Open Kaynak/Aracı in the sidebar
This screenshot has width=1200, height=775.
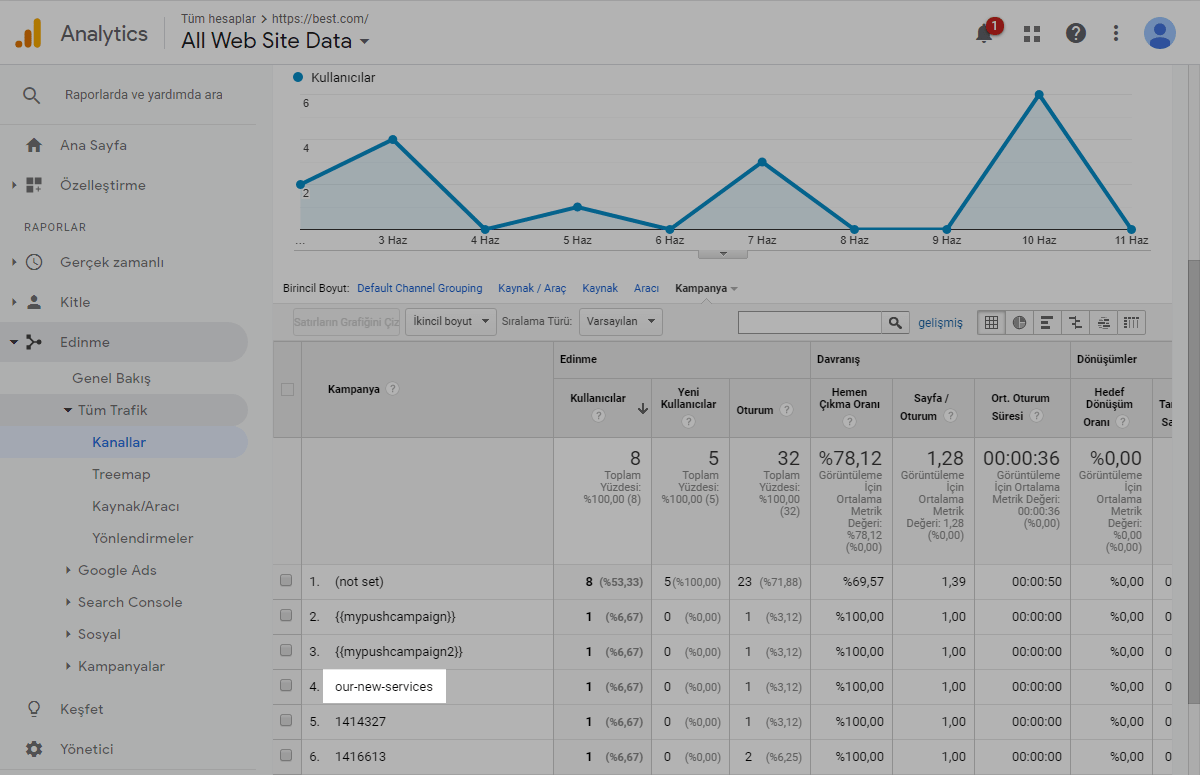136,506
